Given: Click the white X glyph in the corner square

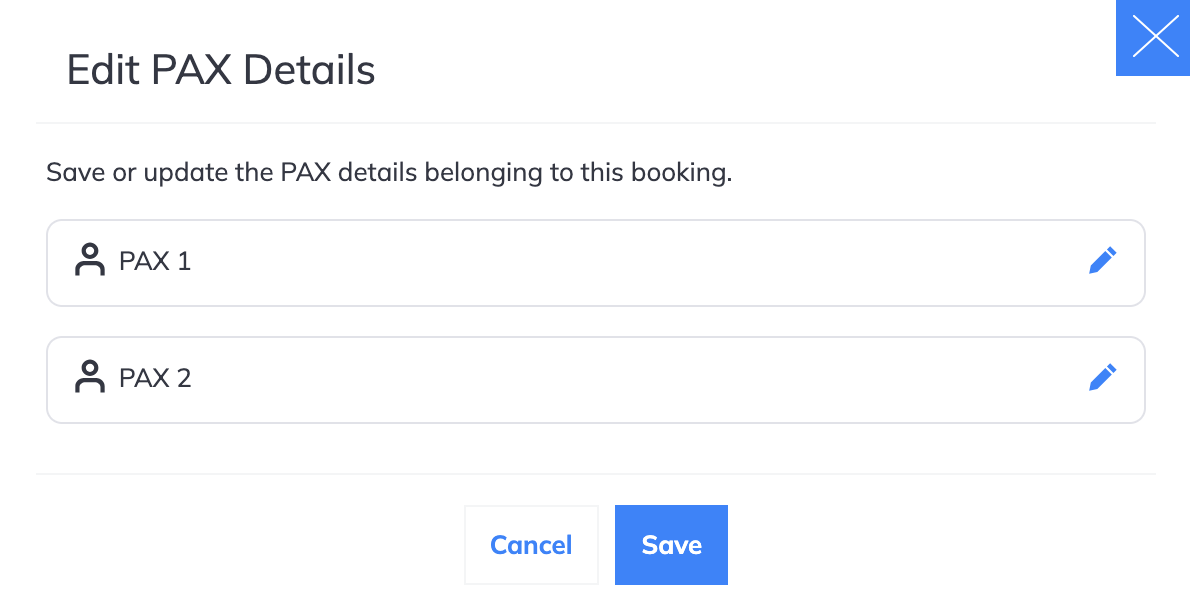Looking at the screenshot, I should click(1155, 36).
